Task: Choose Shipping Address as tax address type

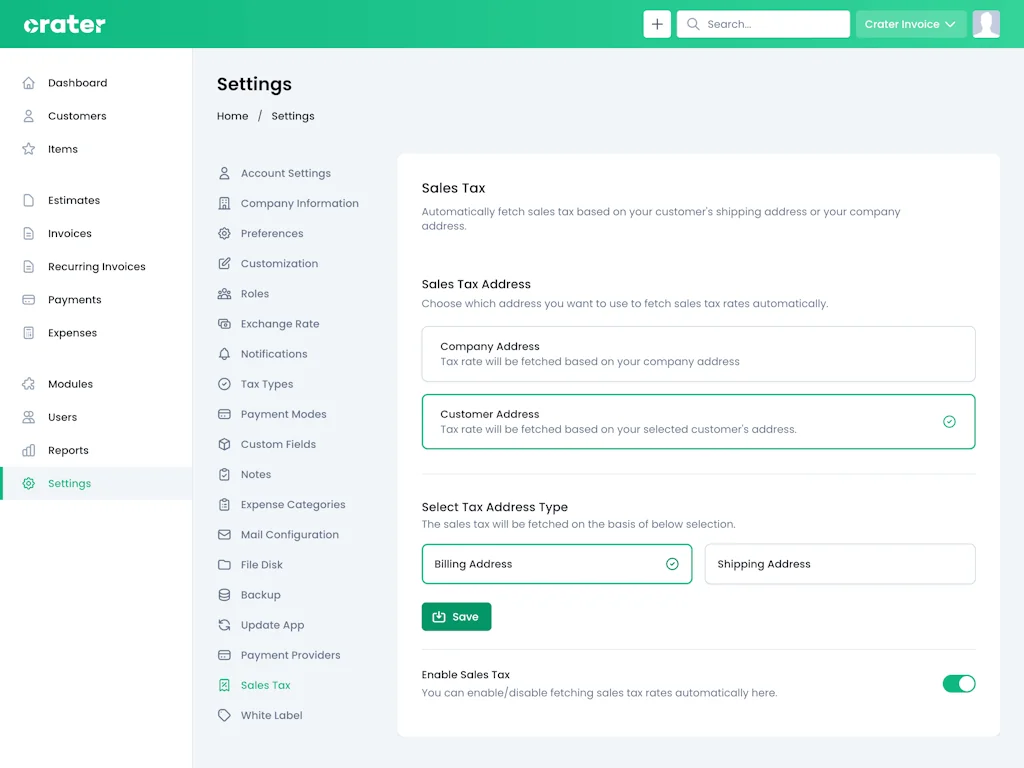Action: click(839, 564)
